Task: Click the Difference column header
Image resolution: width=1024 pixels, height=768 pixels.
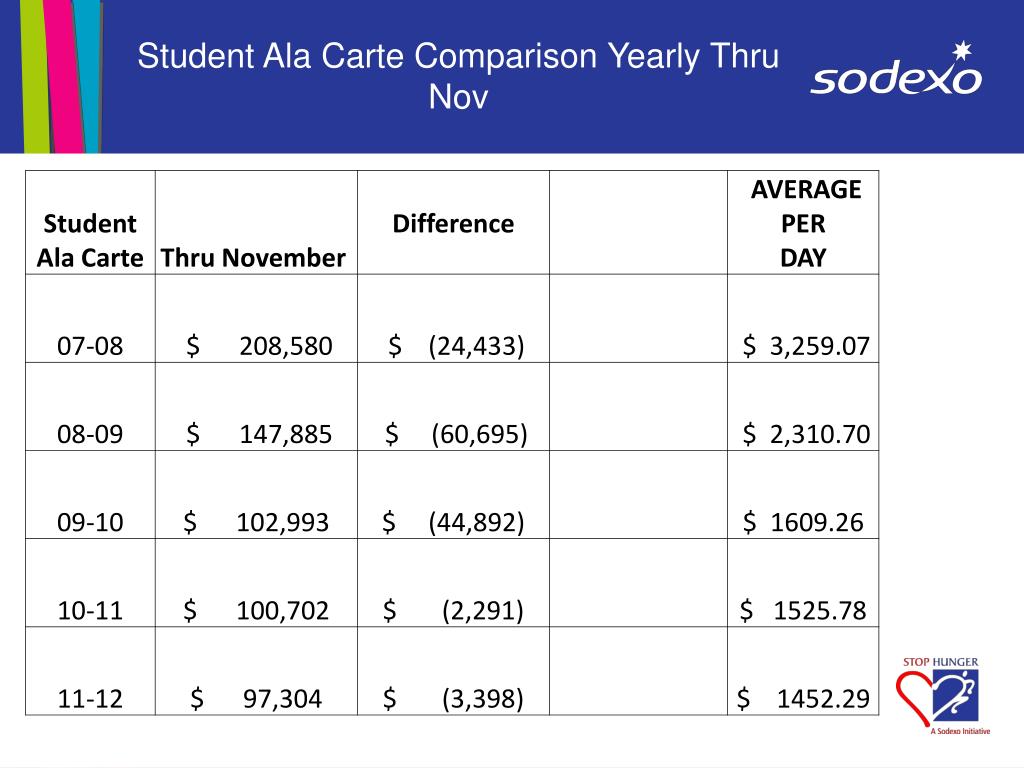Action: tap(453, 223)
